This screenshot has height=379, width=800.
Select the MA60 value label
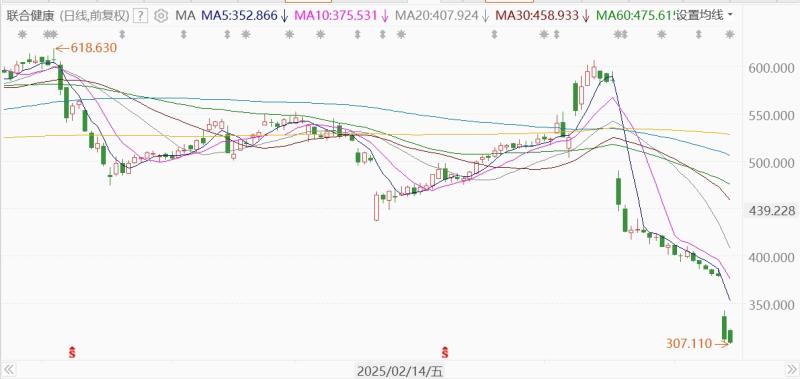pyautogui.click(x=635, y=16)
